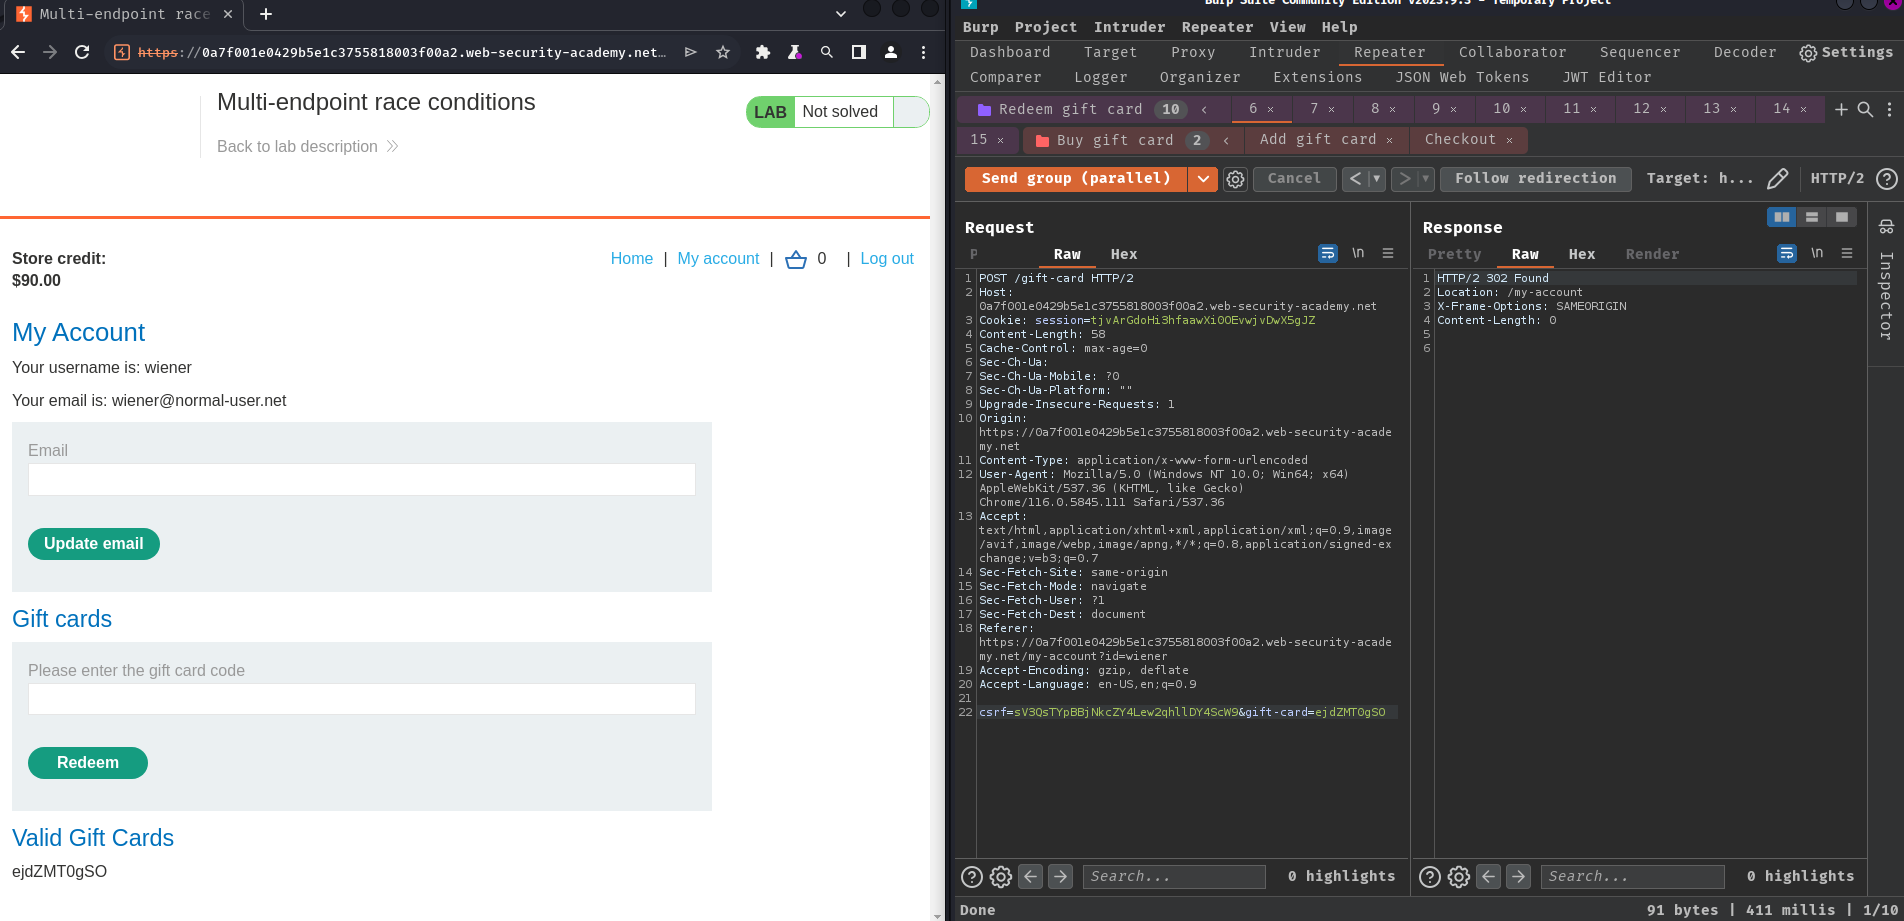Select side-by-side layout view
The height and width of the screenshot is (921, 1904).
pyautogui.click(x=1782, y=217)
